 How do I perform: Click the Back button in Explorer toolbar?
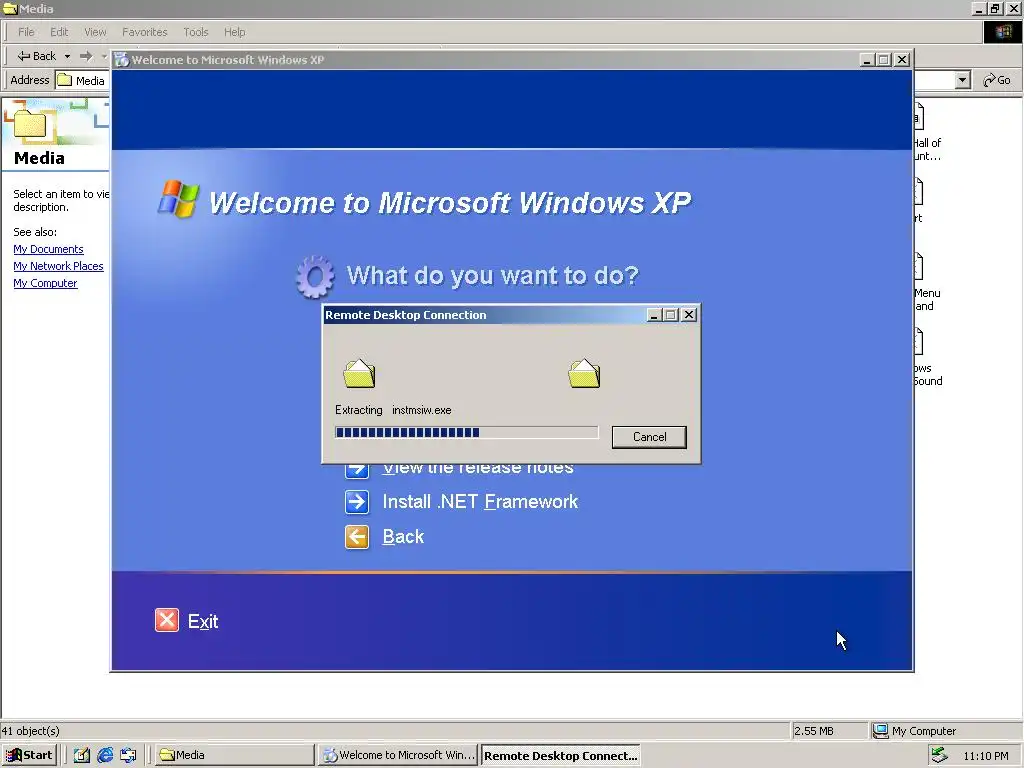click(x=37, y=56)
